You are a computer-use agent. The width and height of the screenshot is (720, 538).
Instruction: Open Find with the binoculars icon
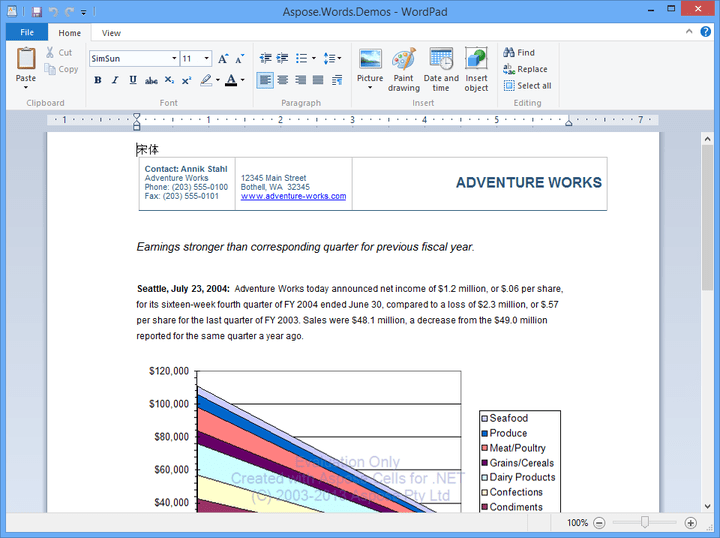(509, 52)
